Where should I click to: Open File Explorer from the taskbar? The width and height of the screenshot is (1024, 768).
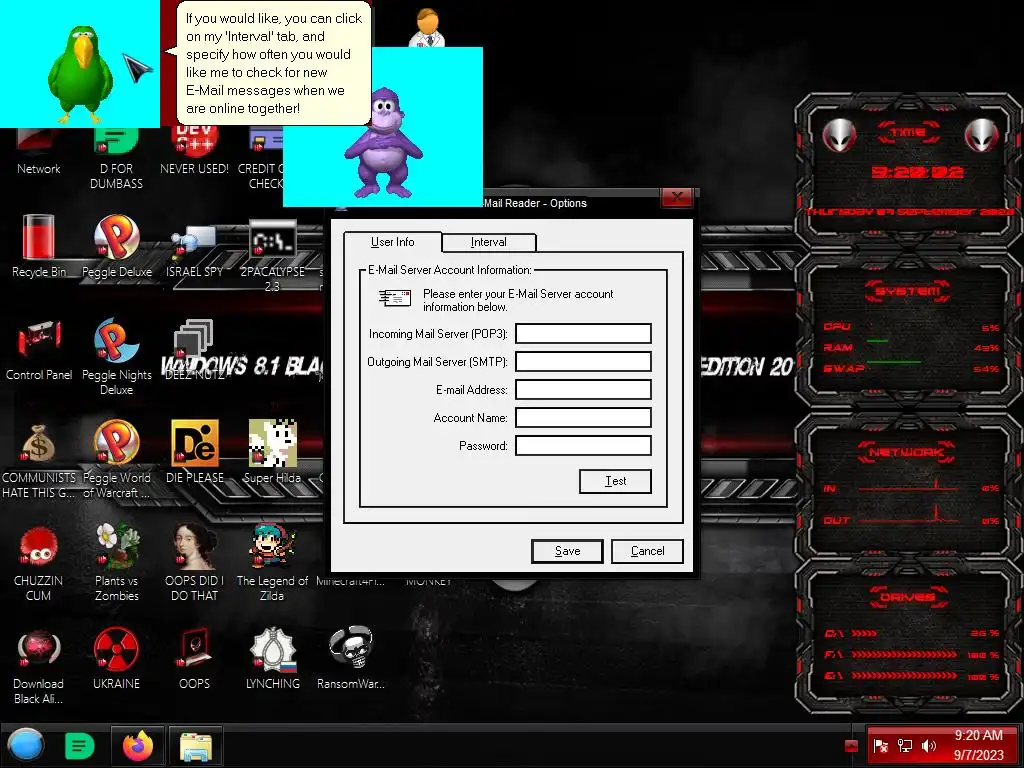click(195, 746)
